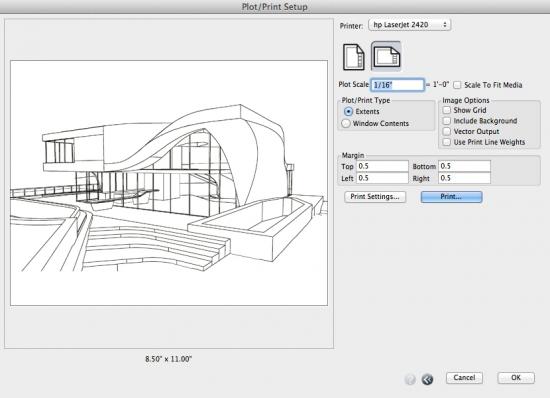
Task: Click the Cancel button
Action: tap(464, 378)
